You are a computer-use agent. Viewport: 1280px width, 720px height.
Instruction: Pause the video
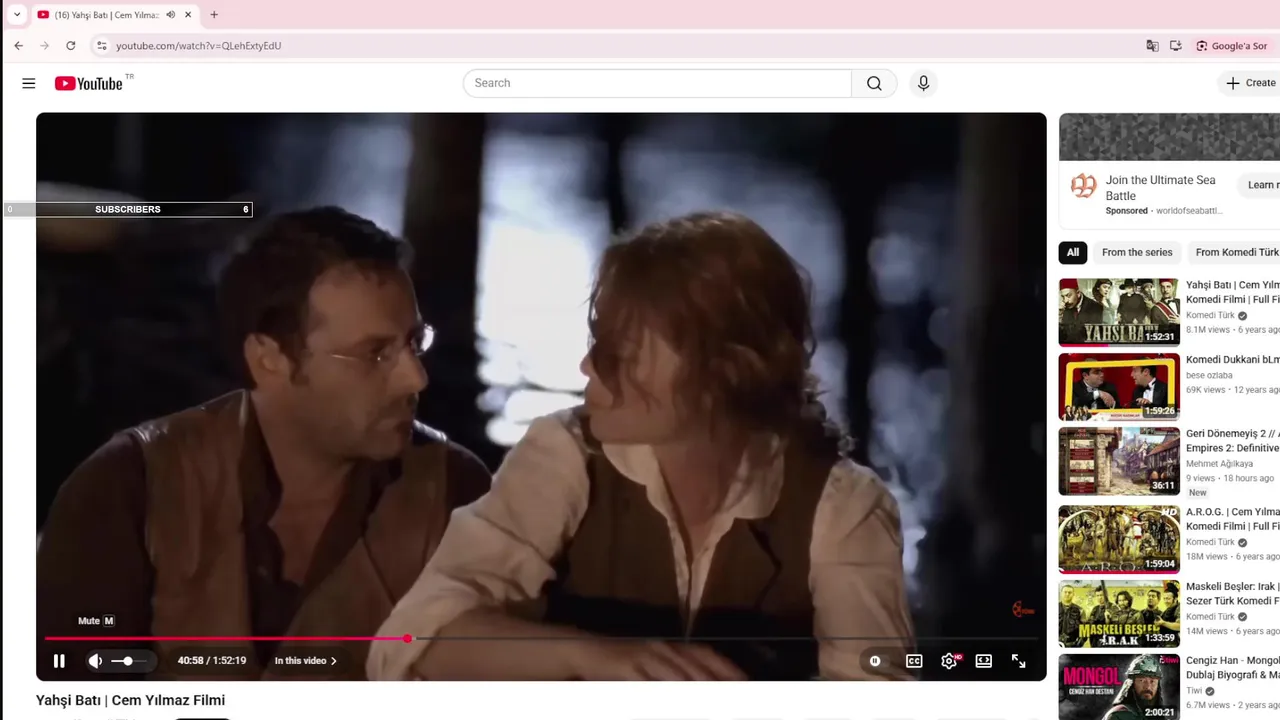59,661
